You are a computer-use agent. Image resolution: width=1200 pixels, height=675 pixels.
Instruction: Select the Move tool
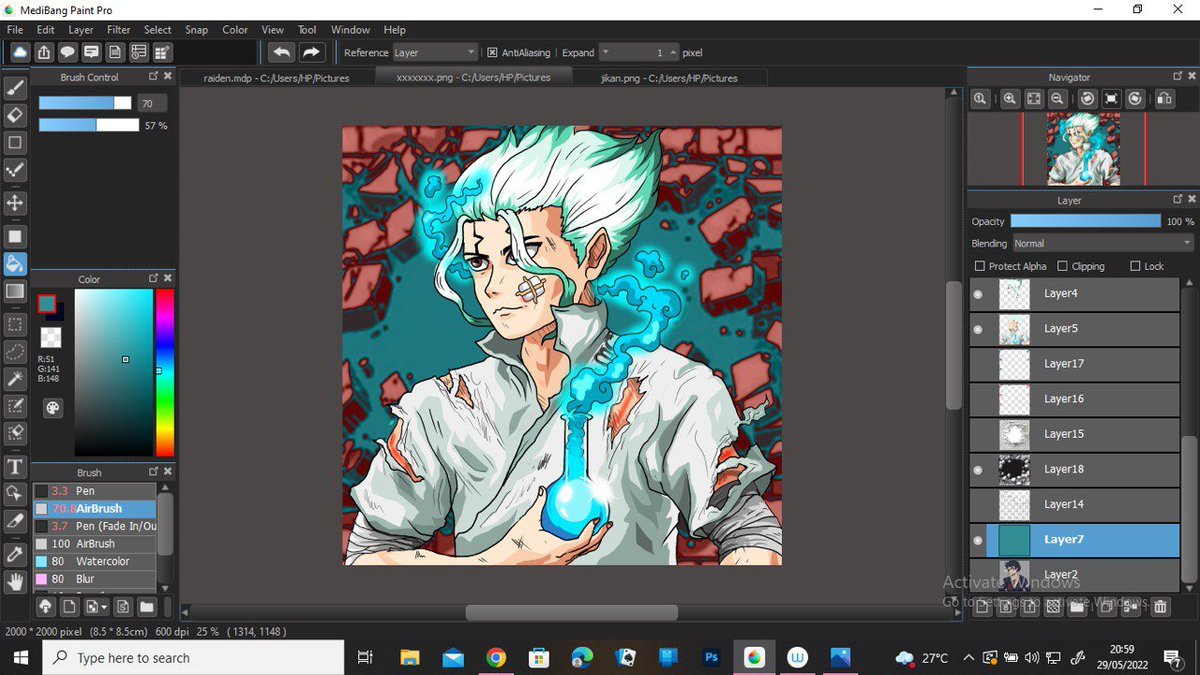point(15,203)
